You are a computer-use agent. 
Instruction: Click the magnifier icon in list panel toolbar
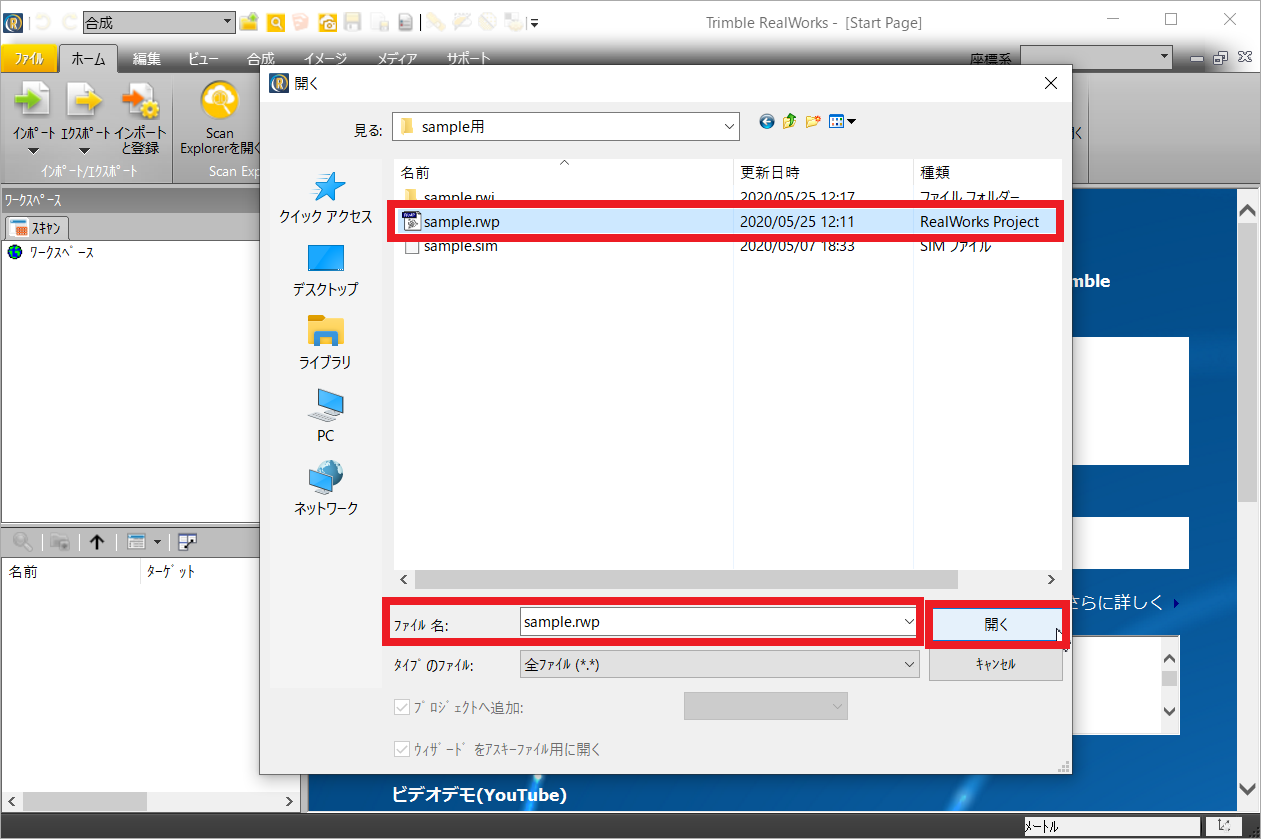pyautogui.click(x=23, y=542)
